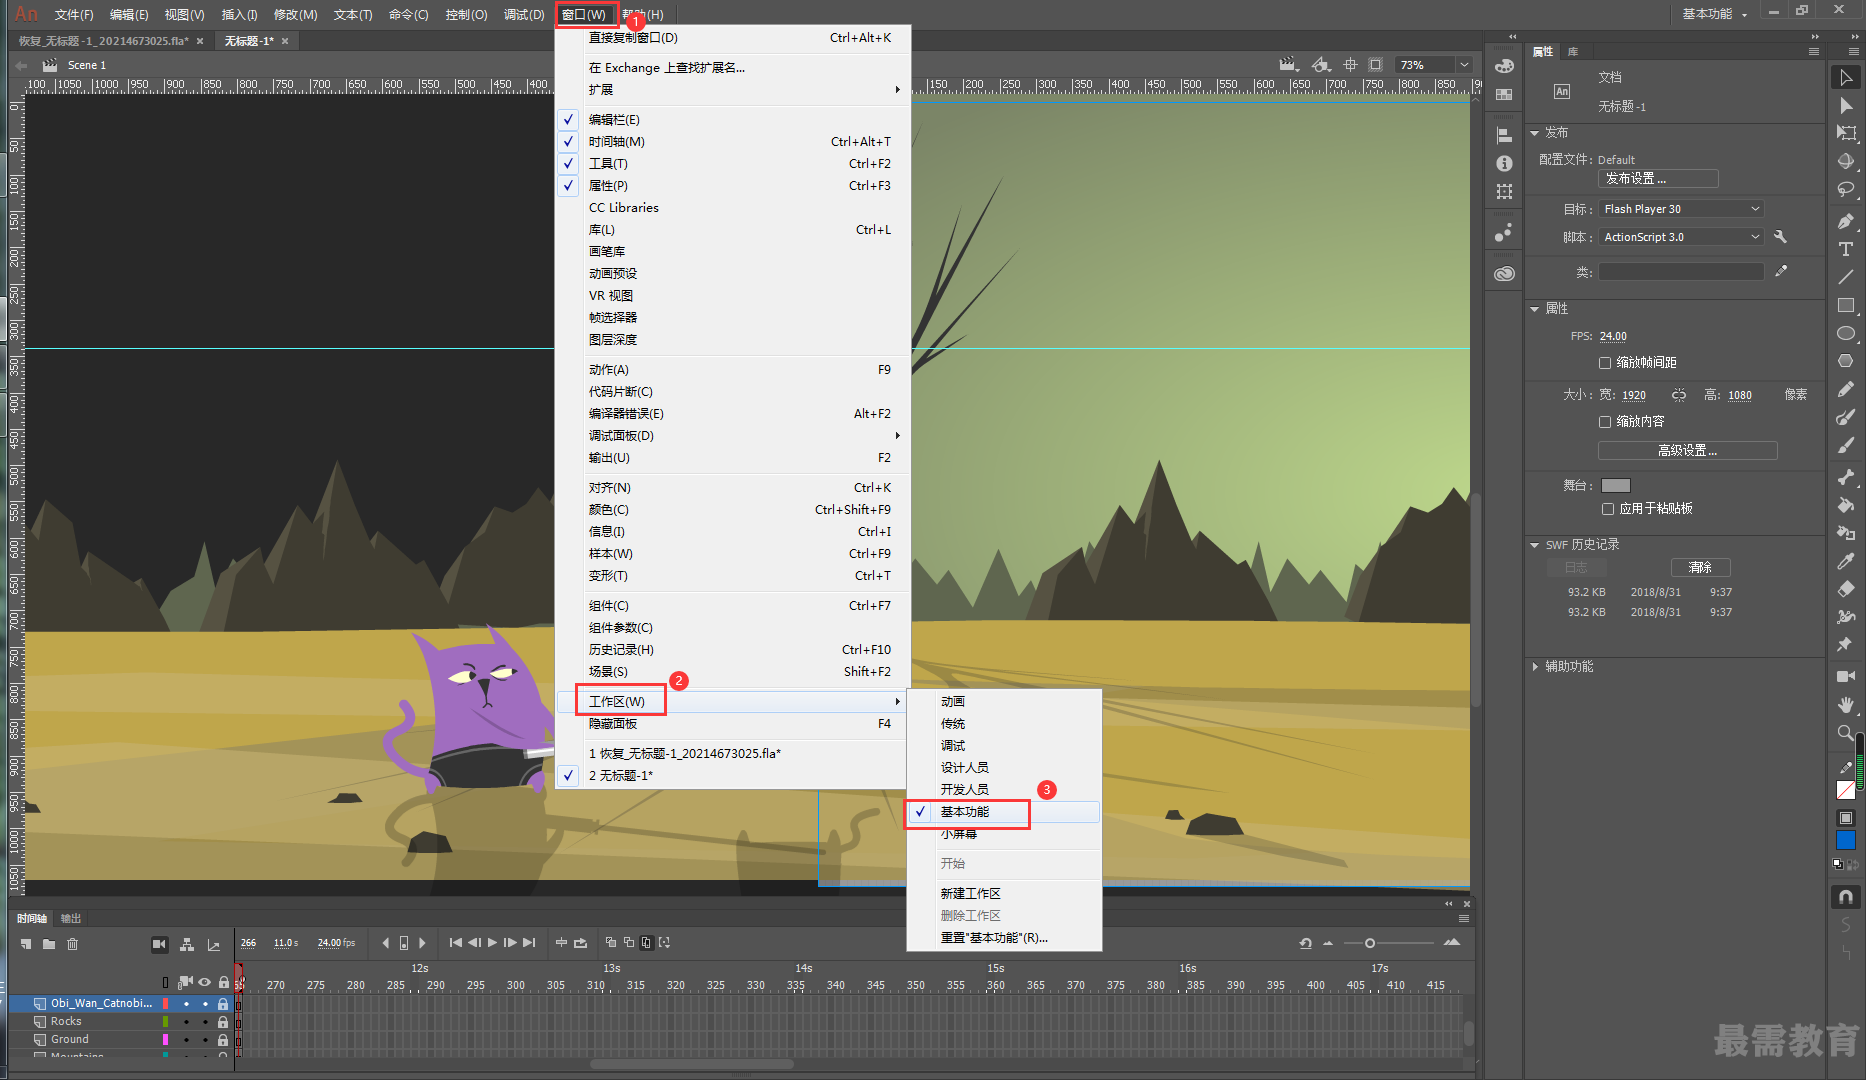Select the Paint Bucket tool
Screen dimensions: 1866x1080
[1846, 505]
